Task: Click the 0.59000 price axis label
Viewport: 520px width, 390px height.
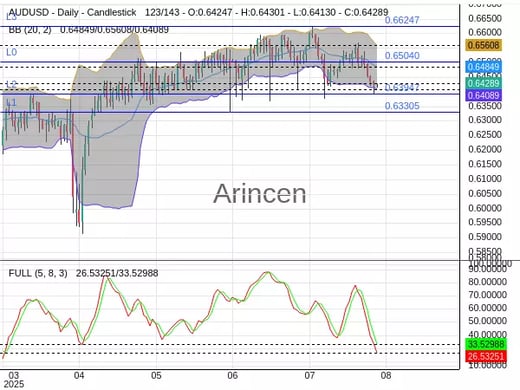Action: pos(485,237)
